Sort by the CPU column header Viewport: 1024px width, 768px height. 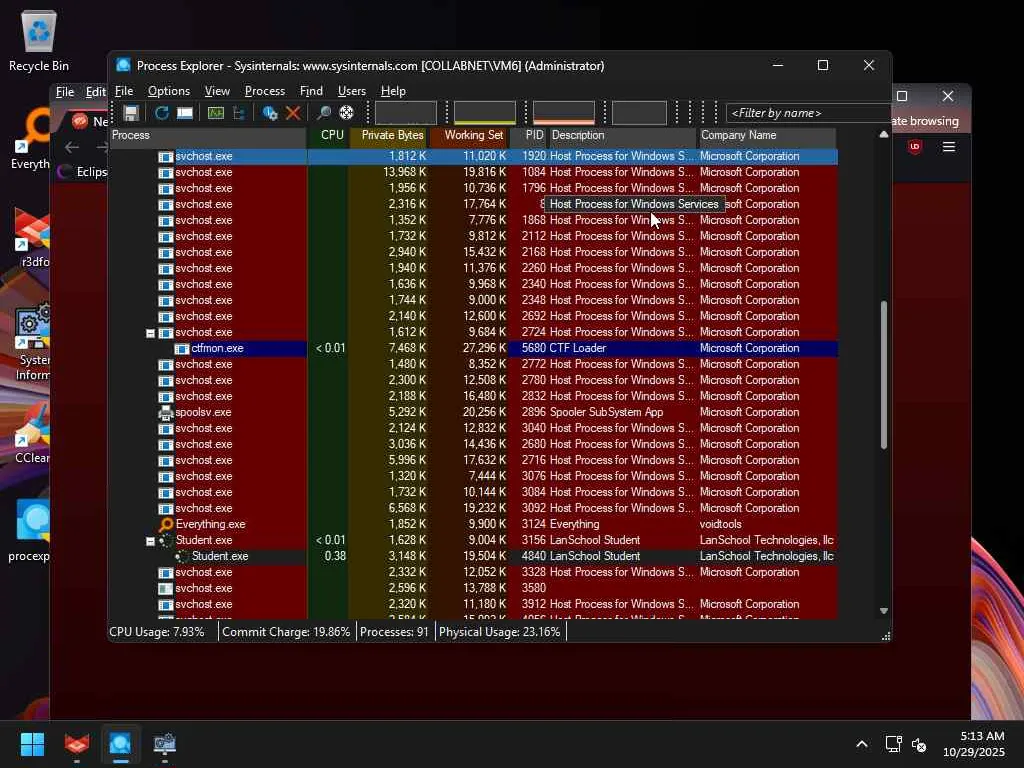pyautogui.click(x=327, y=136)
